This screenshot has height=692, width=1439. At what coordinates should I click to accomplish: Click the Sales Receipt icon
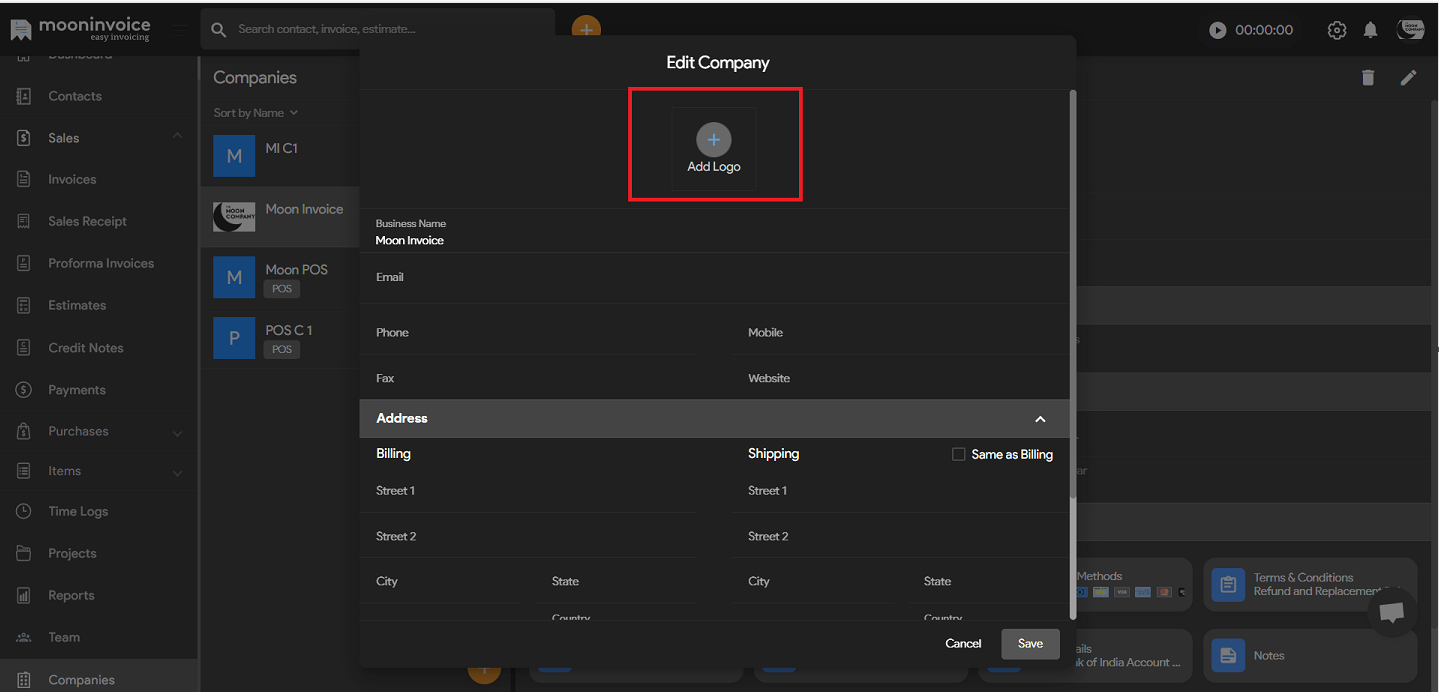pyautogui.click(x=24, y=222)
